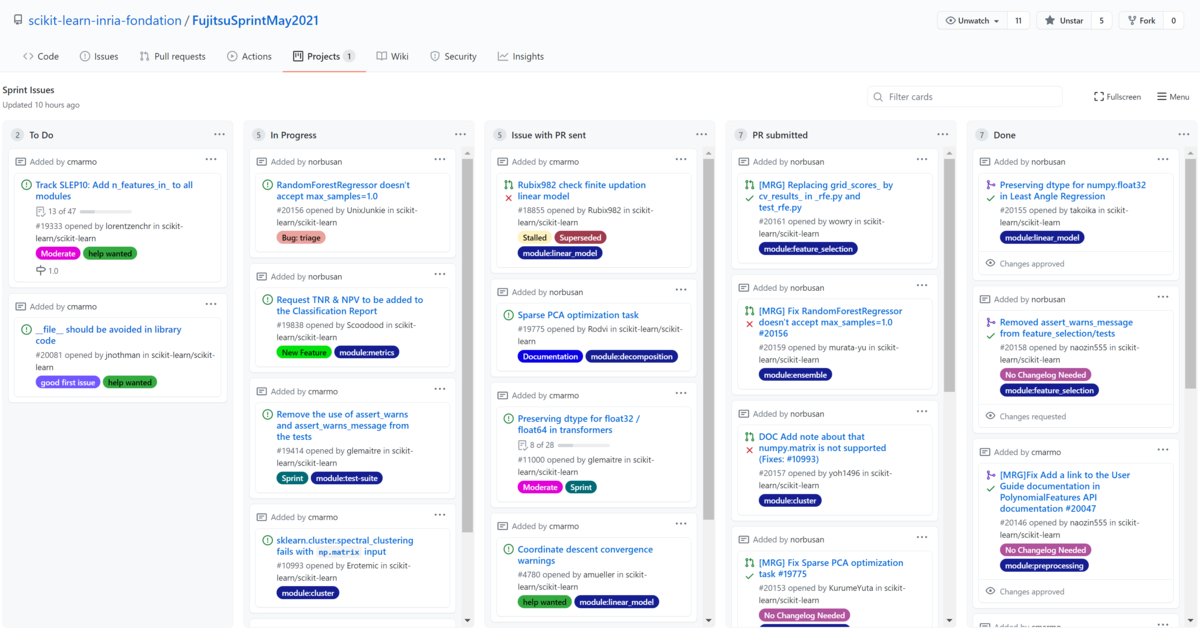Click the 'Stalled' yellow label

point(534,237)
